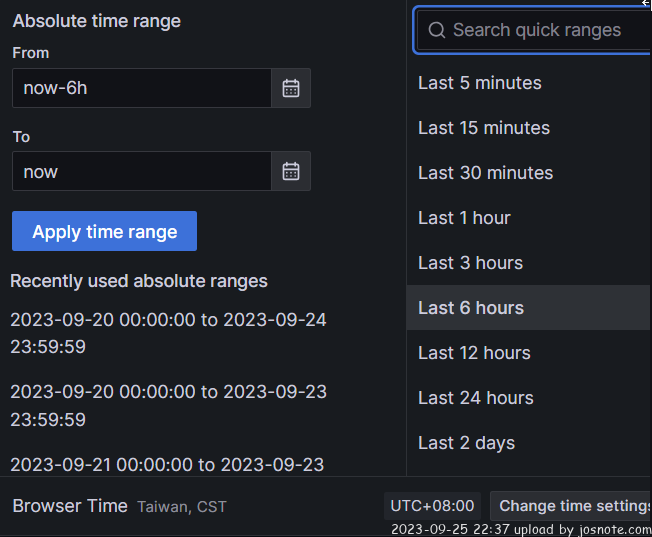Viewport: 652px width, 537px height.
Task: Choose Last 24 hours option
Action: 475,398
